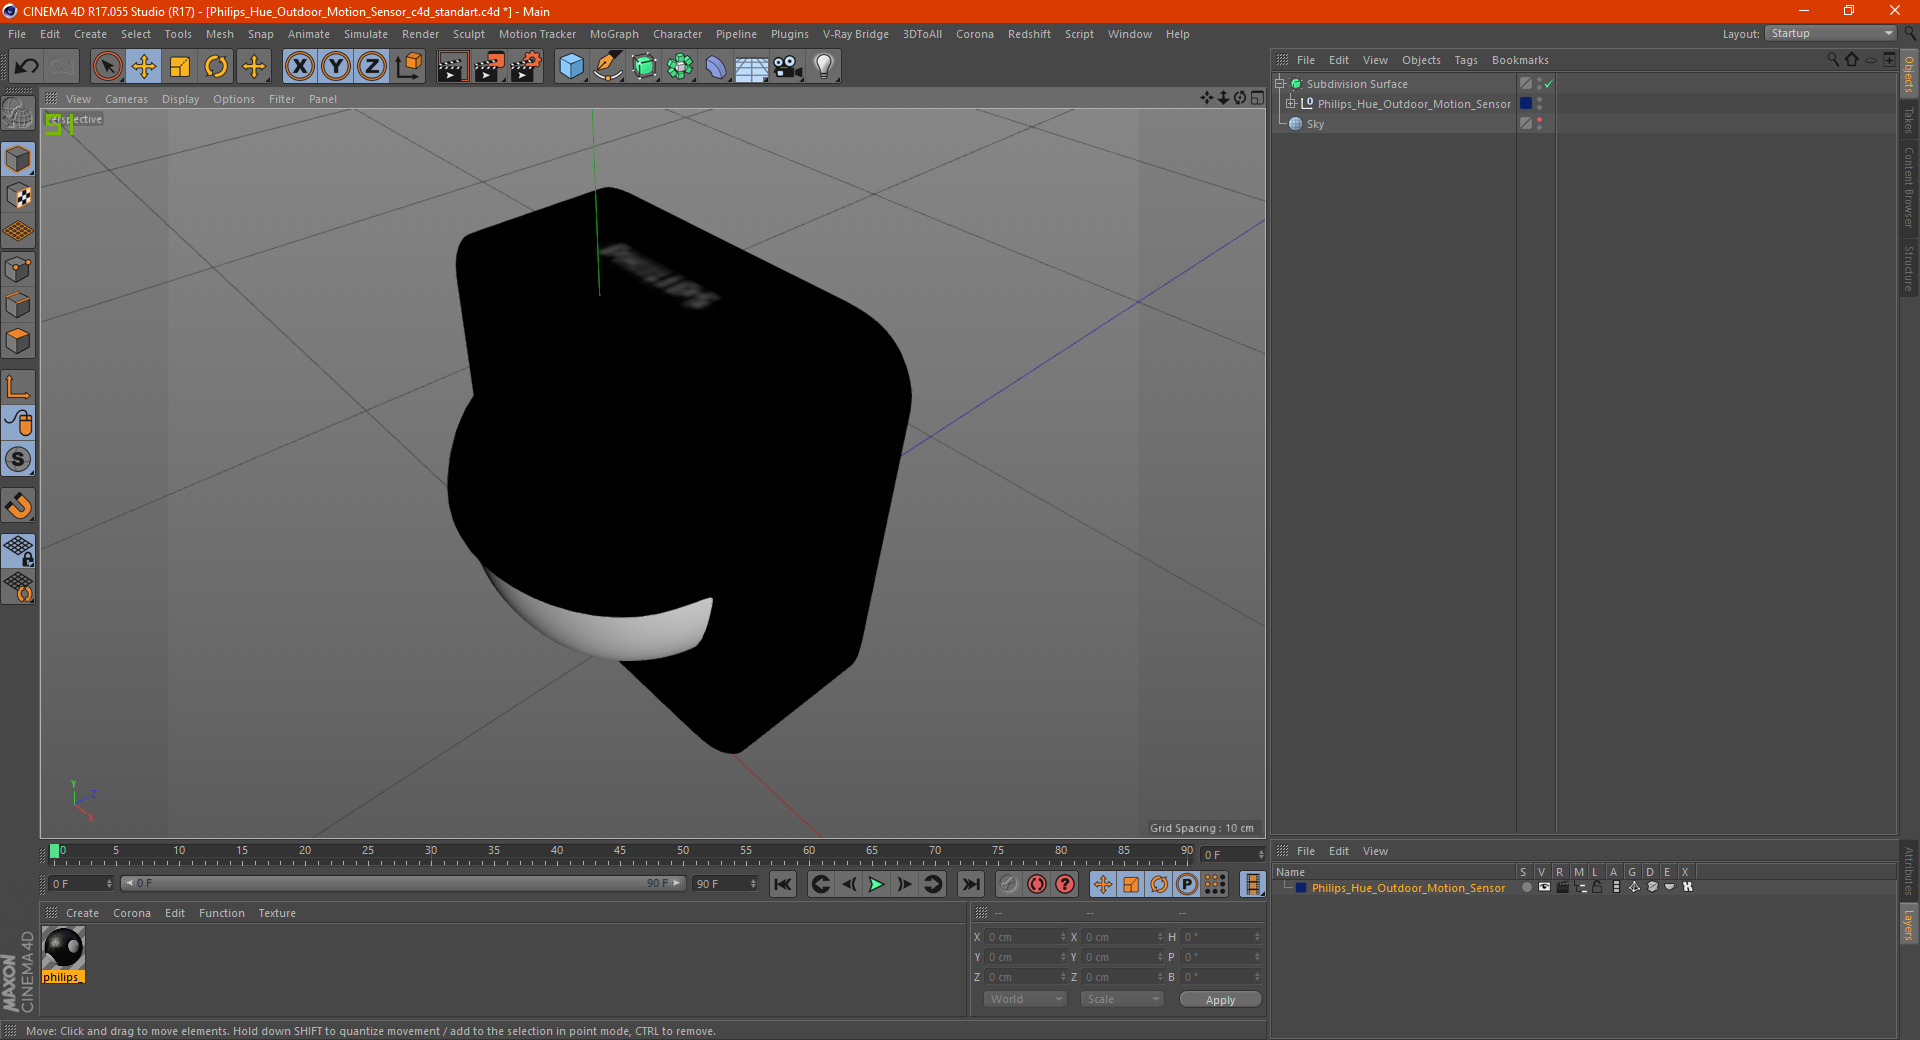Activate the Rotate tool

click(216, 67)
